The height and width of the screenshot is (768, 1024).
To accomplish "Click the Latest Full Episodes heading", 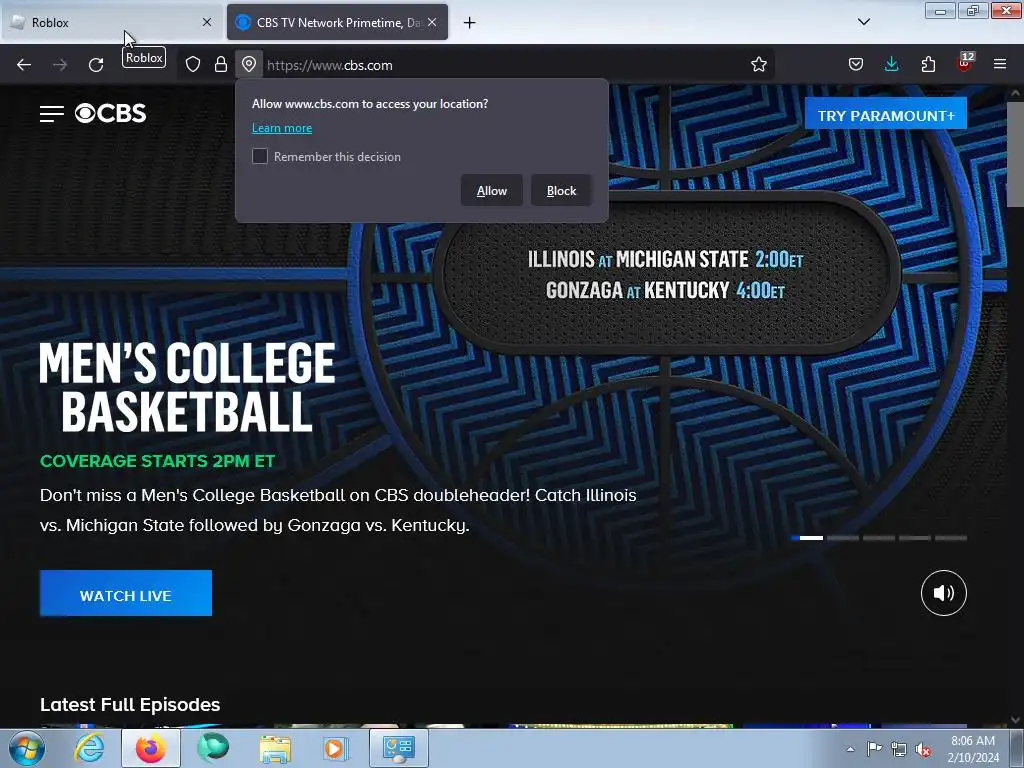I will point(130,705).
